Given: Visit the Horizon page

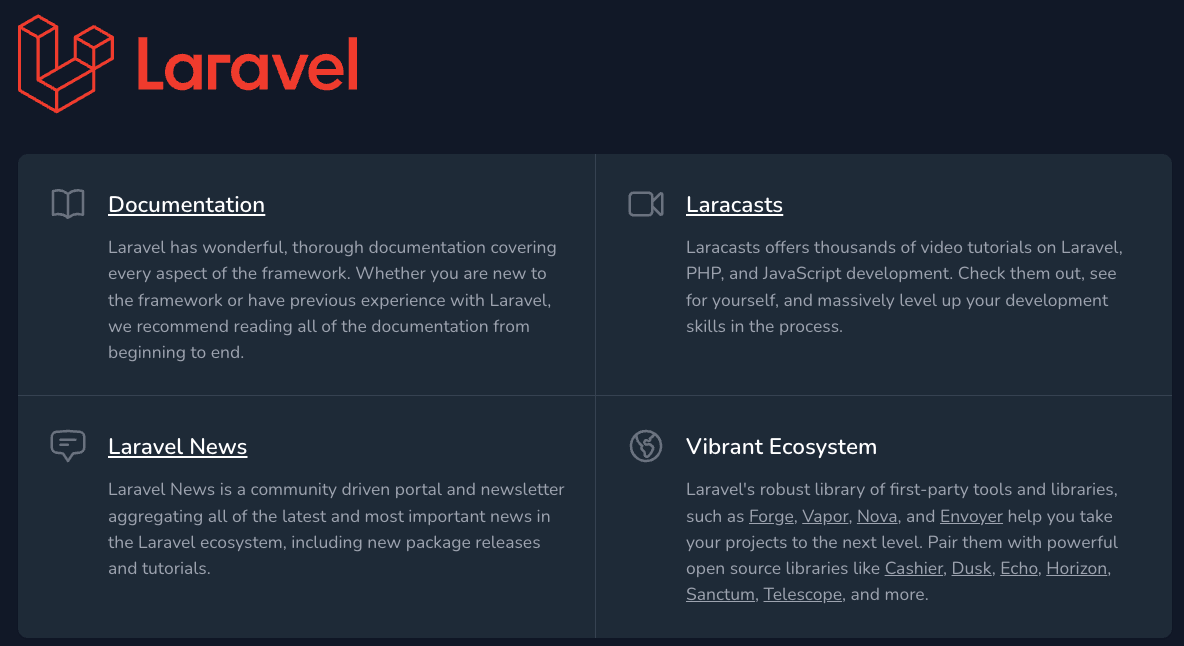Looking at the screenshot, I should (1076, 568).
